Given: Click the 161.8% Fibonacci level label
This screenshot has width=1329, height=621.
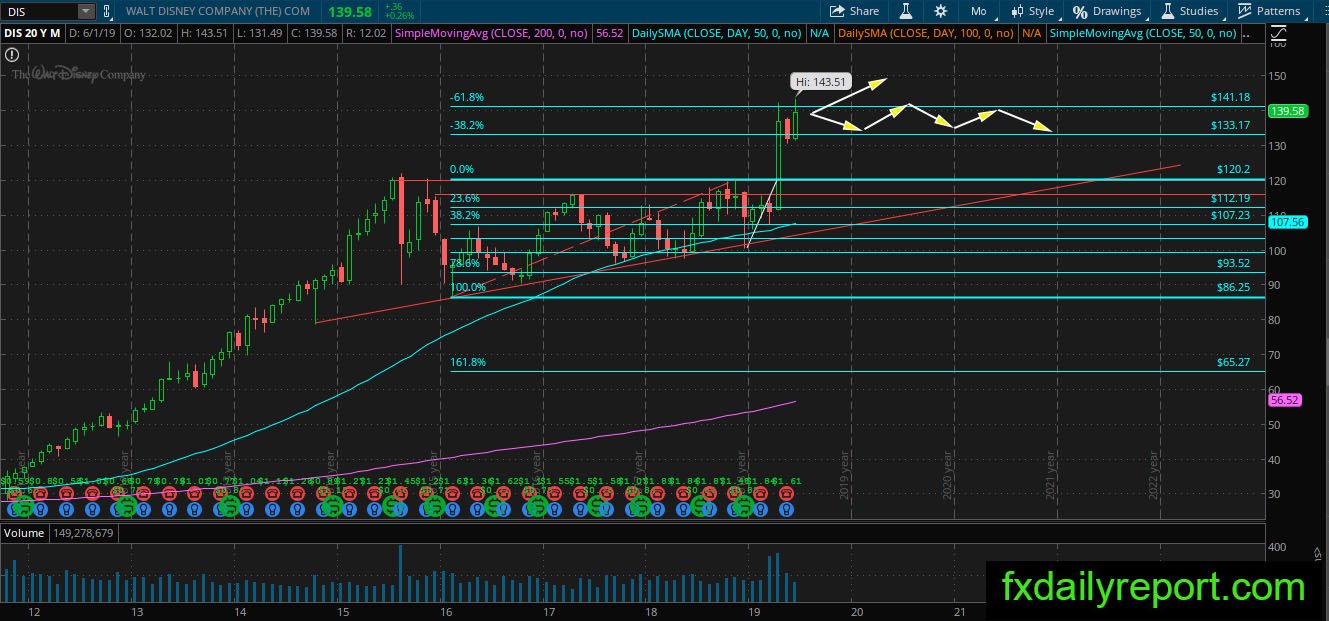Looking at the screenshot, I should [x=468, y=362].
